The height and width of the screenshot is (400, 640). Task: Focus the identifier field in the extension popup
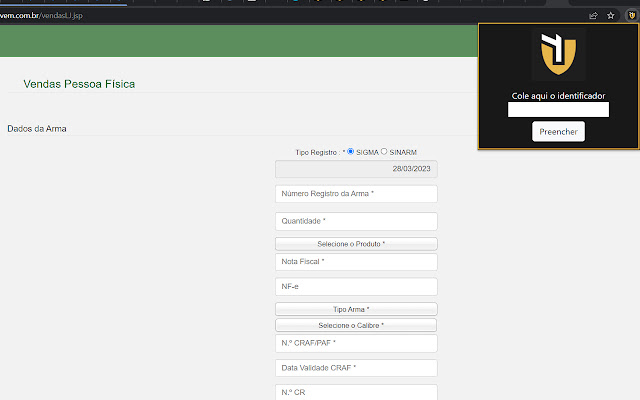[558, 109]
